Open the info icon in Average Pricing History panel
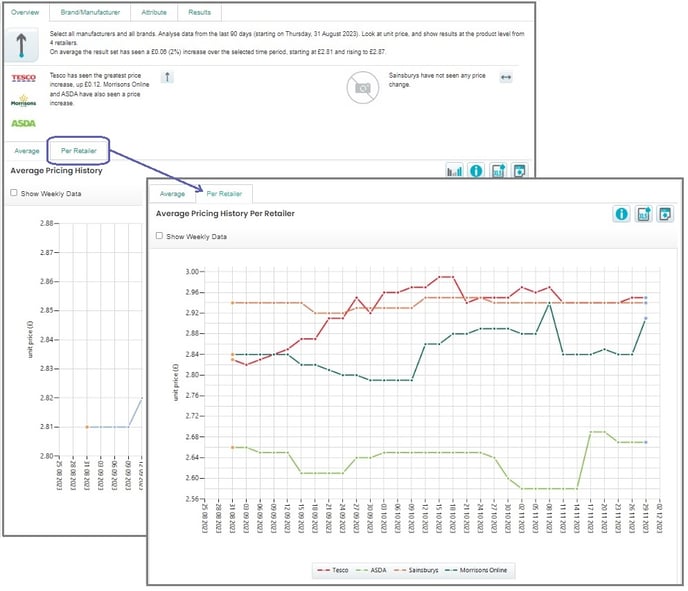The width and height of the screenshot is (688, 591). 476,170
